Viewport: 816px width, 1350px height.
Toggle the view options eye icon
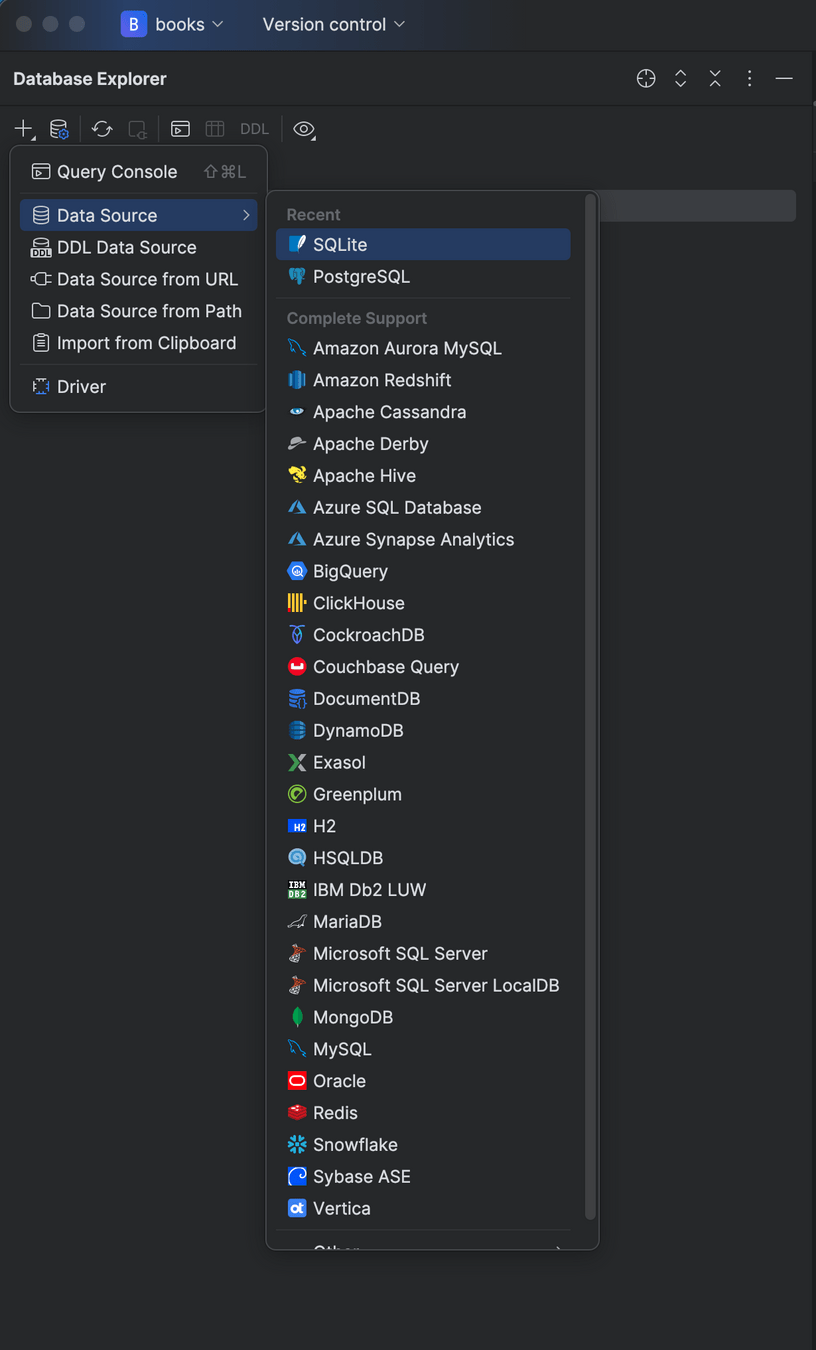pyautogui.click(x=304, y=129)
